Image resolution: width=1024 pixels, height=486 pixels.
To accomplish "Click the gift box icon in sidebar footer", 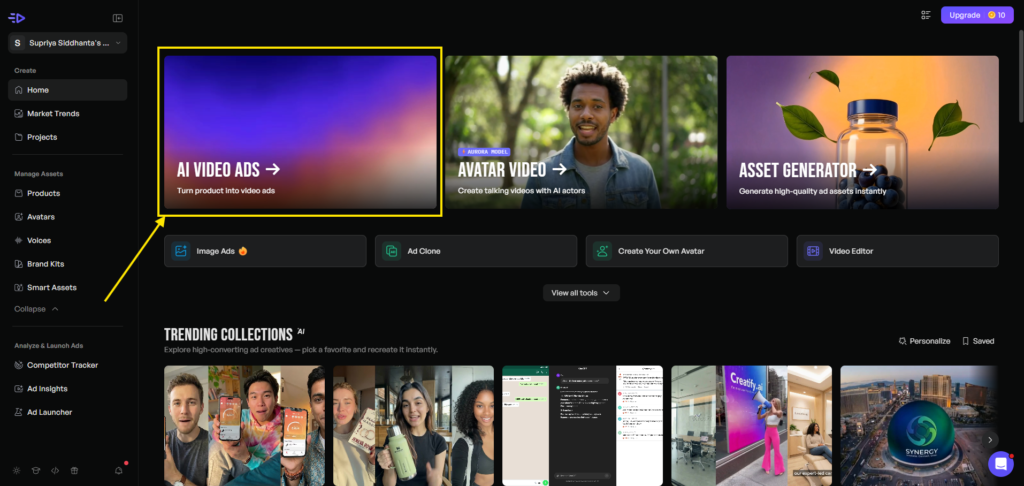I will (x=73, y=470).
